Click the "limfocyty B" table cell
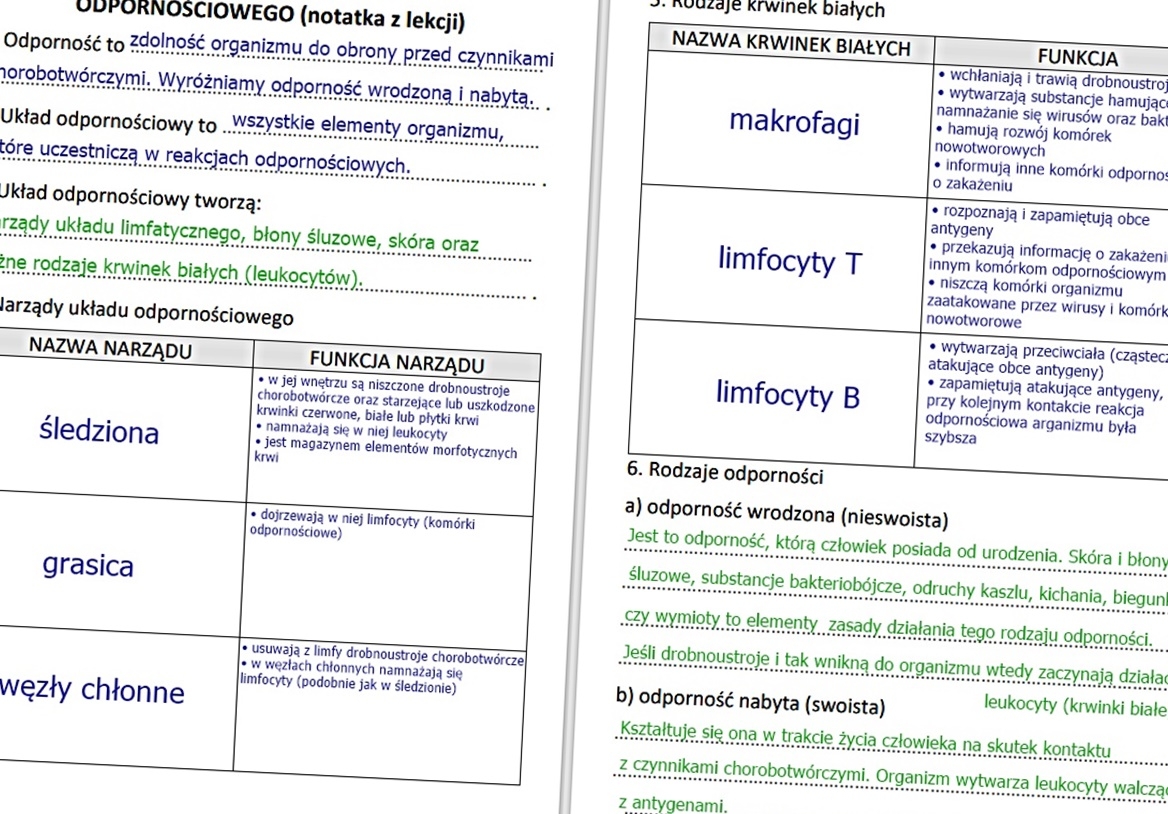1168x814 pixels. coord(787,394)
